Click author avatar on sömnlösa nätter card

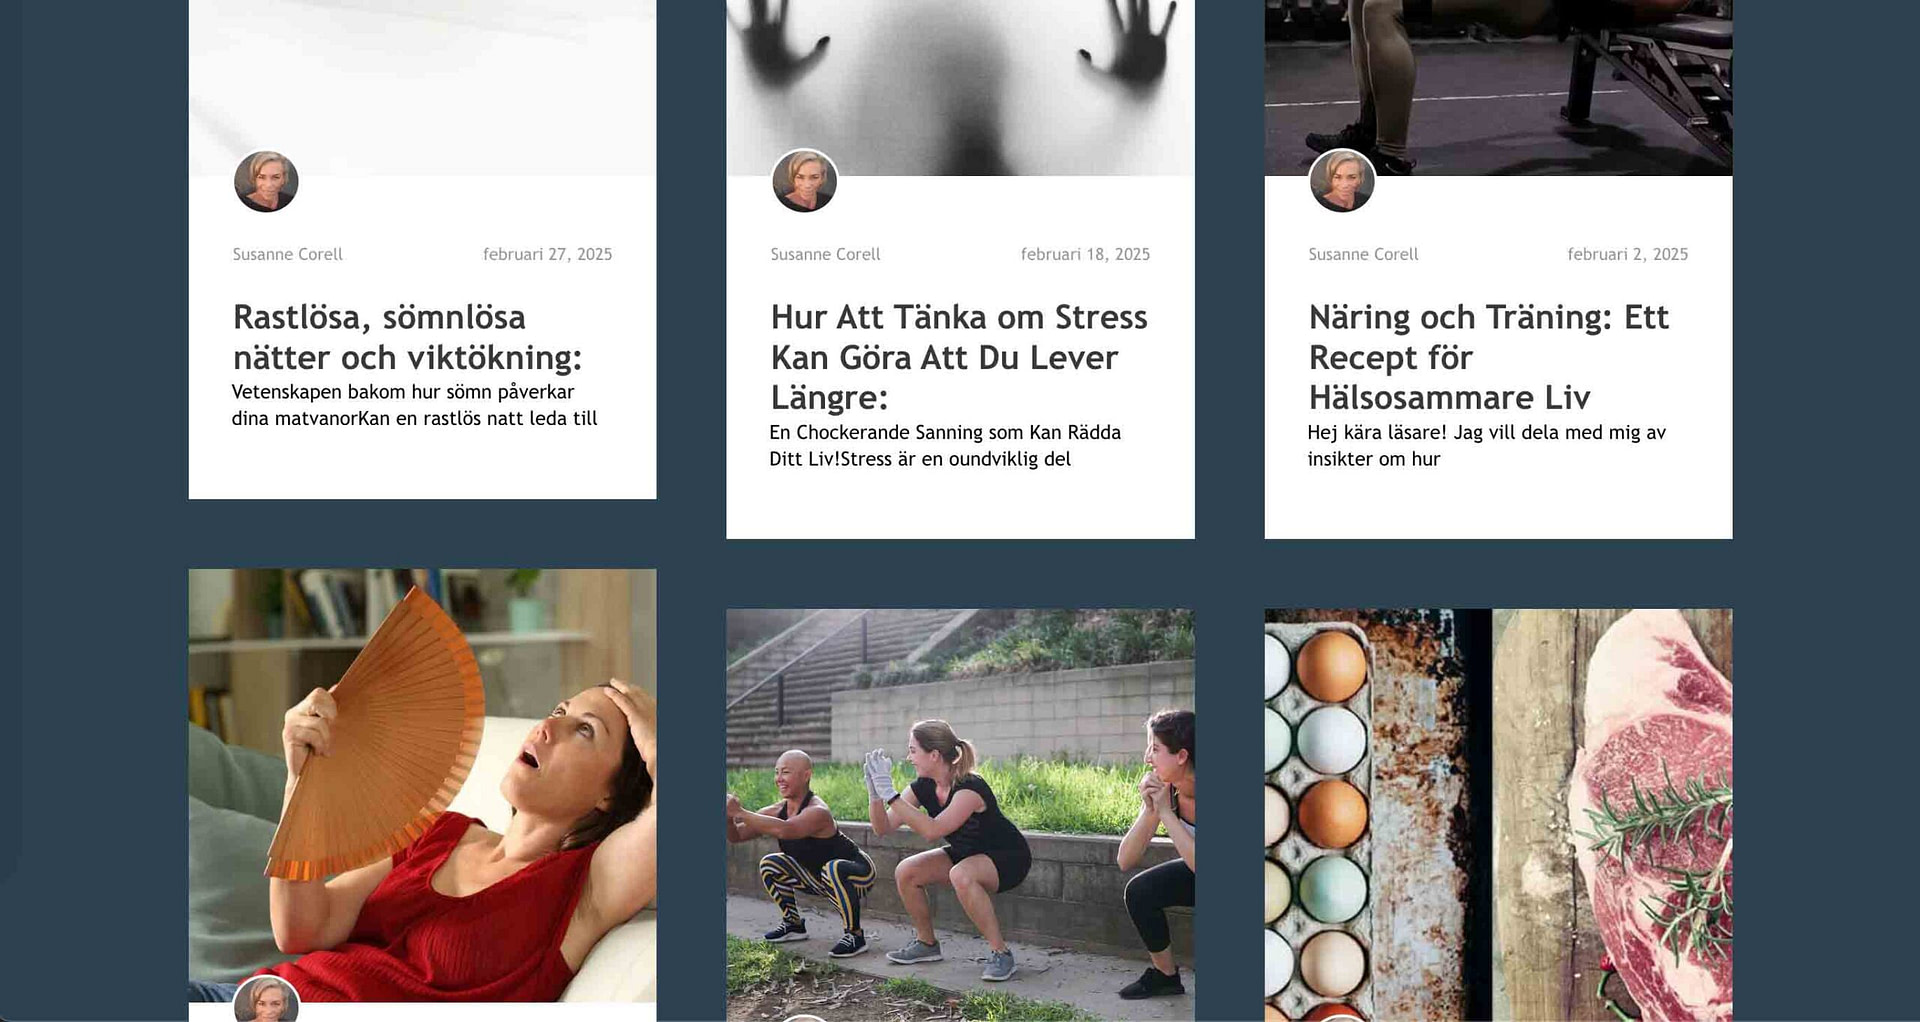266,182
